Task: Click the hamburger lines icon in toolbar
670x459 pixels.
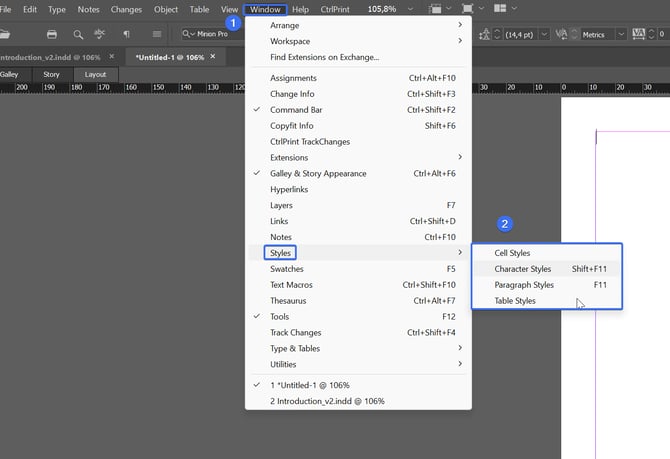Action: 157,34
